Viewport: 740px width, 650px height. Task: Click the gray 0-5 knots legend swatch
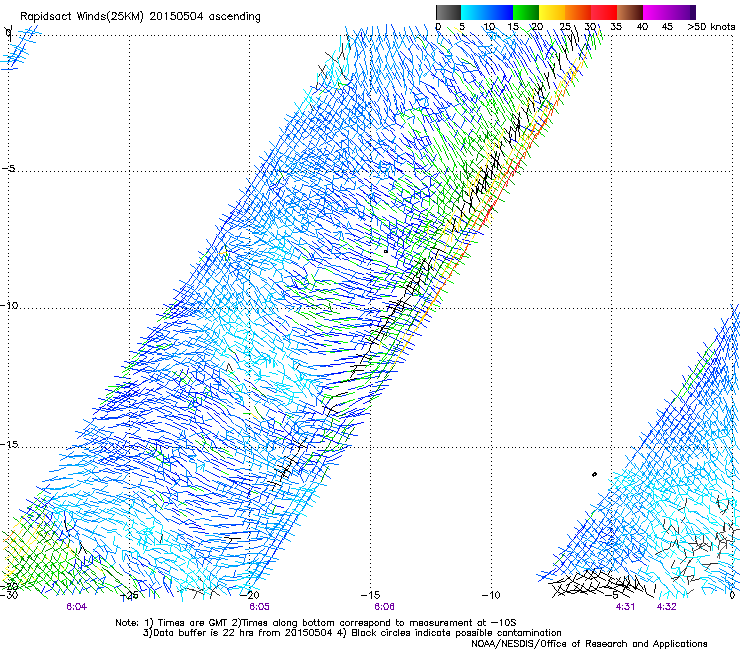(448, 12)
